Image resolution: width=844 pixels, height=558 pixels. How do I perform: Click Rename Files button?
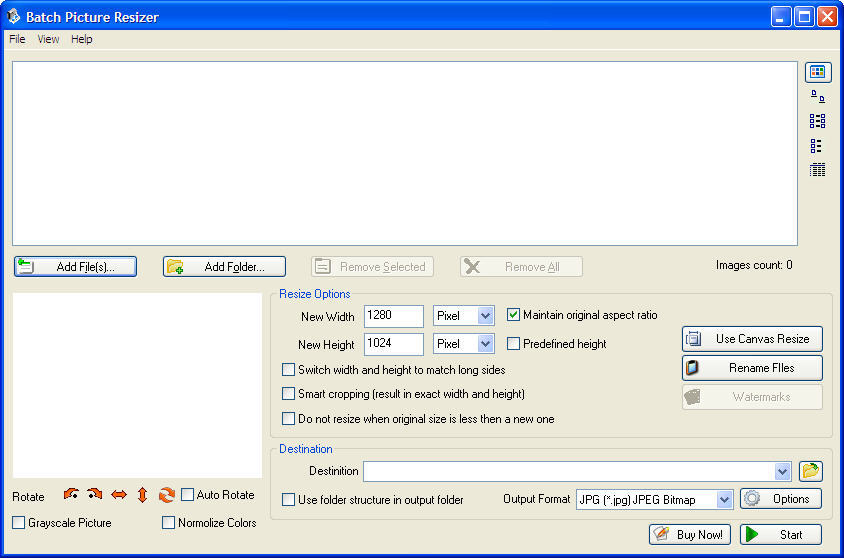point(752,368)
